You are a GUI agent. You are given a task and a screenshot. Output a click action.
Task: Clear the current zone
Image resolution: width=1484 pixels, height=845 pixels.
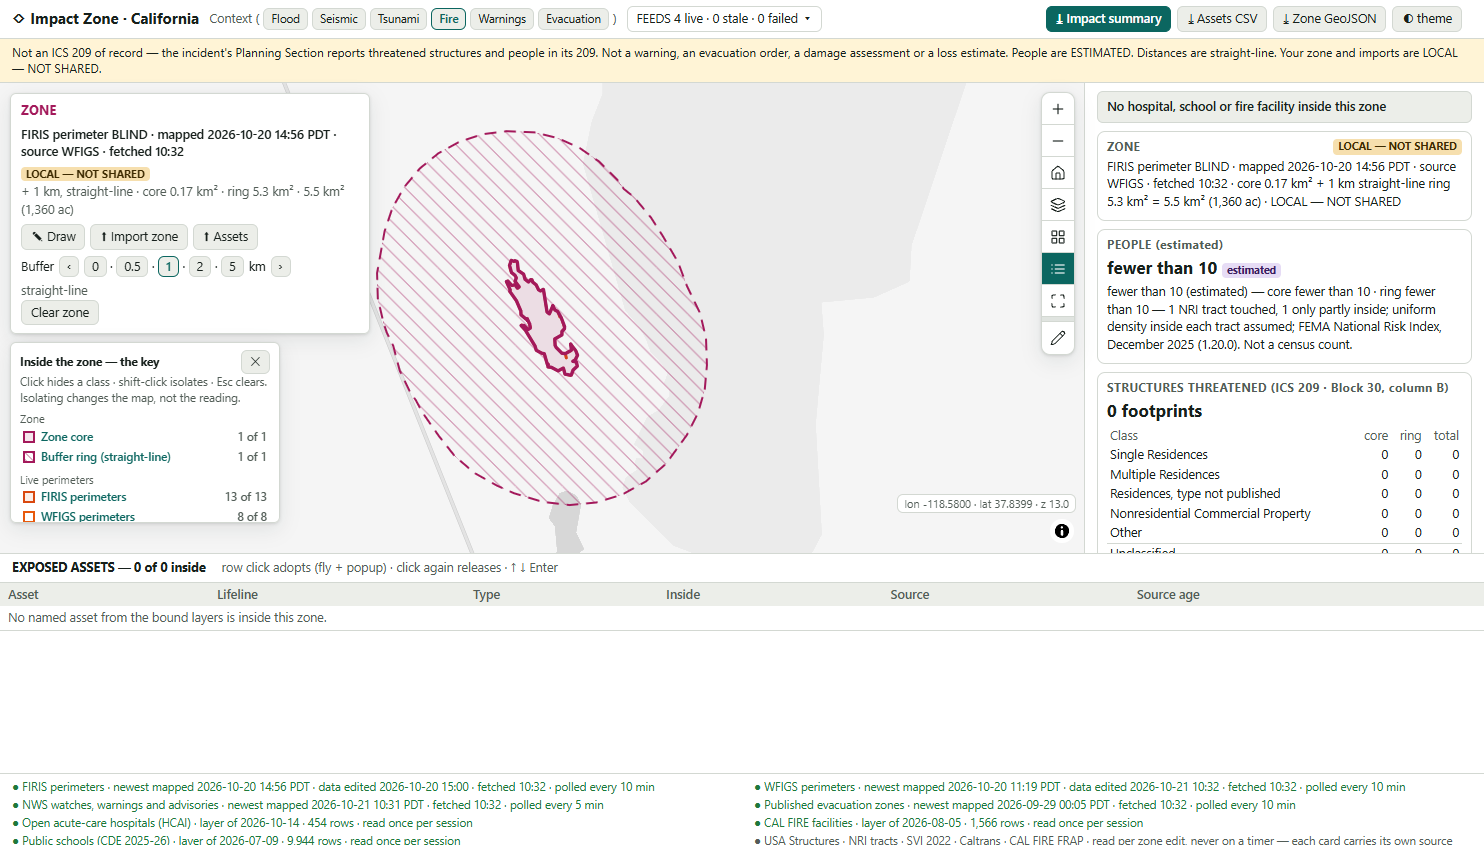coord(60,313)
